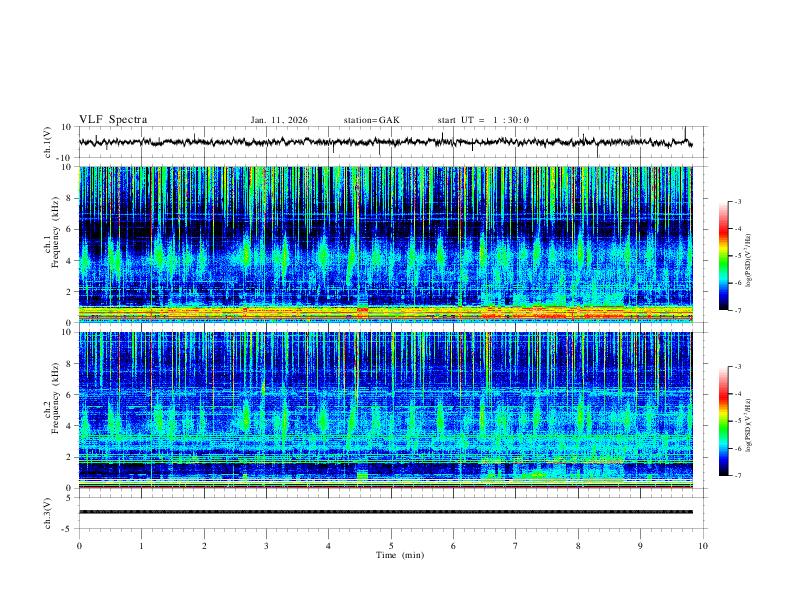
Task: Click the log(PSD) unit label beside ch.1 colorbar
Action: [x=749, y=260]
